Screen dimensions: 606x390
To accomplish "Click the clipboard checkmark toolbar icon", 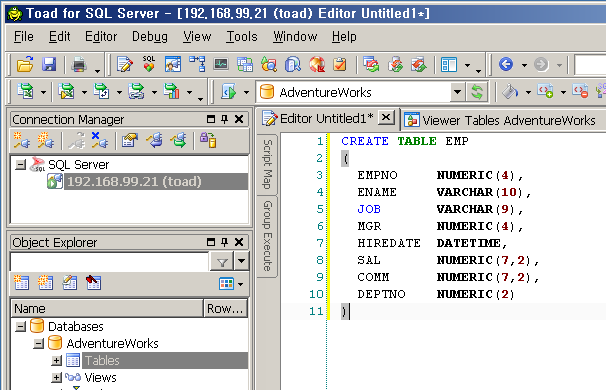I will [340, 64].
